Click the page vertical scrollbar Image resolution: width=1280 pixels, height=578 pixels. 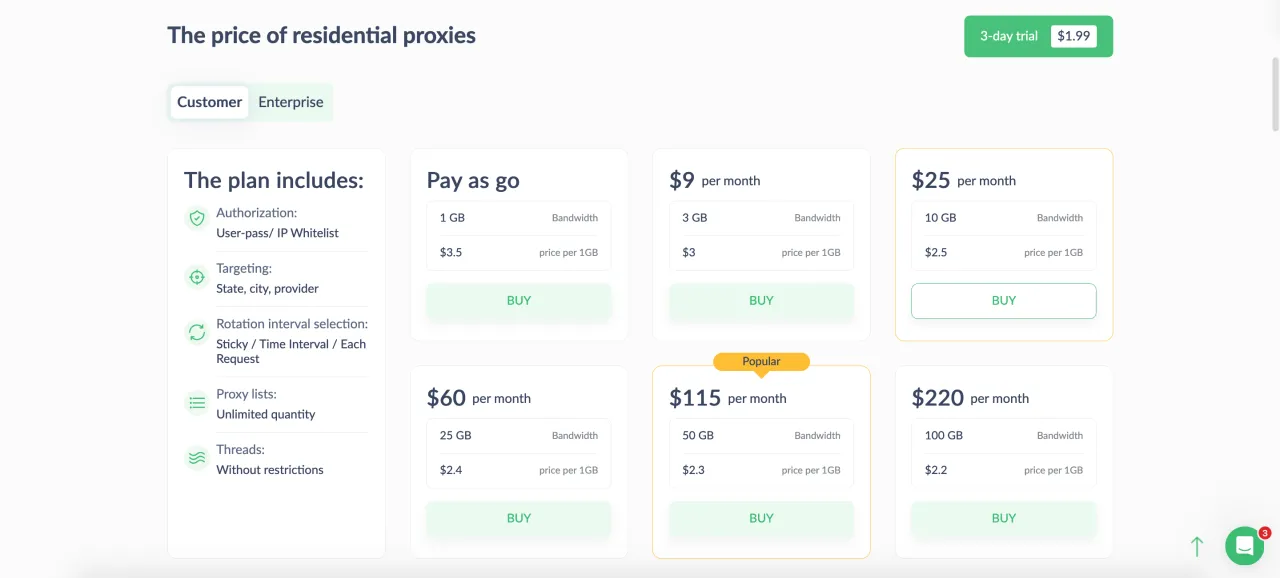(1275, 94)
